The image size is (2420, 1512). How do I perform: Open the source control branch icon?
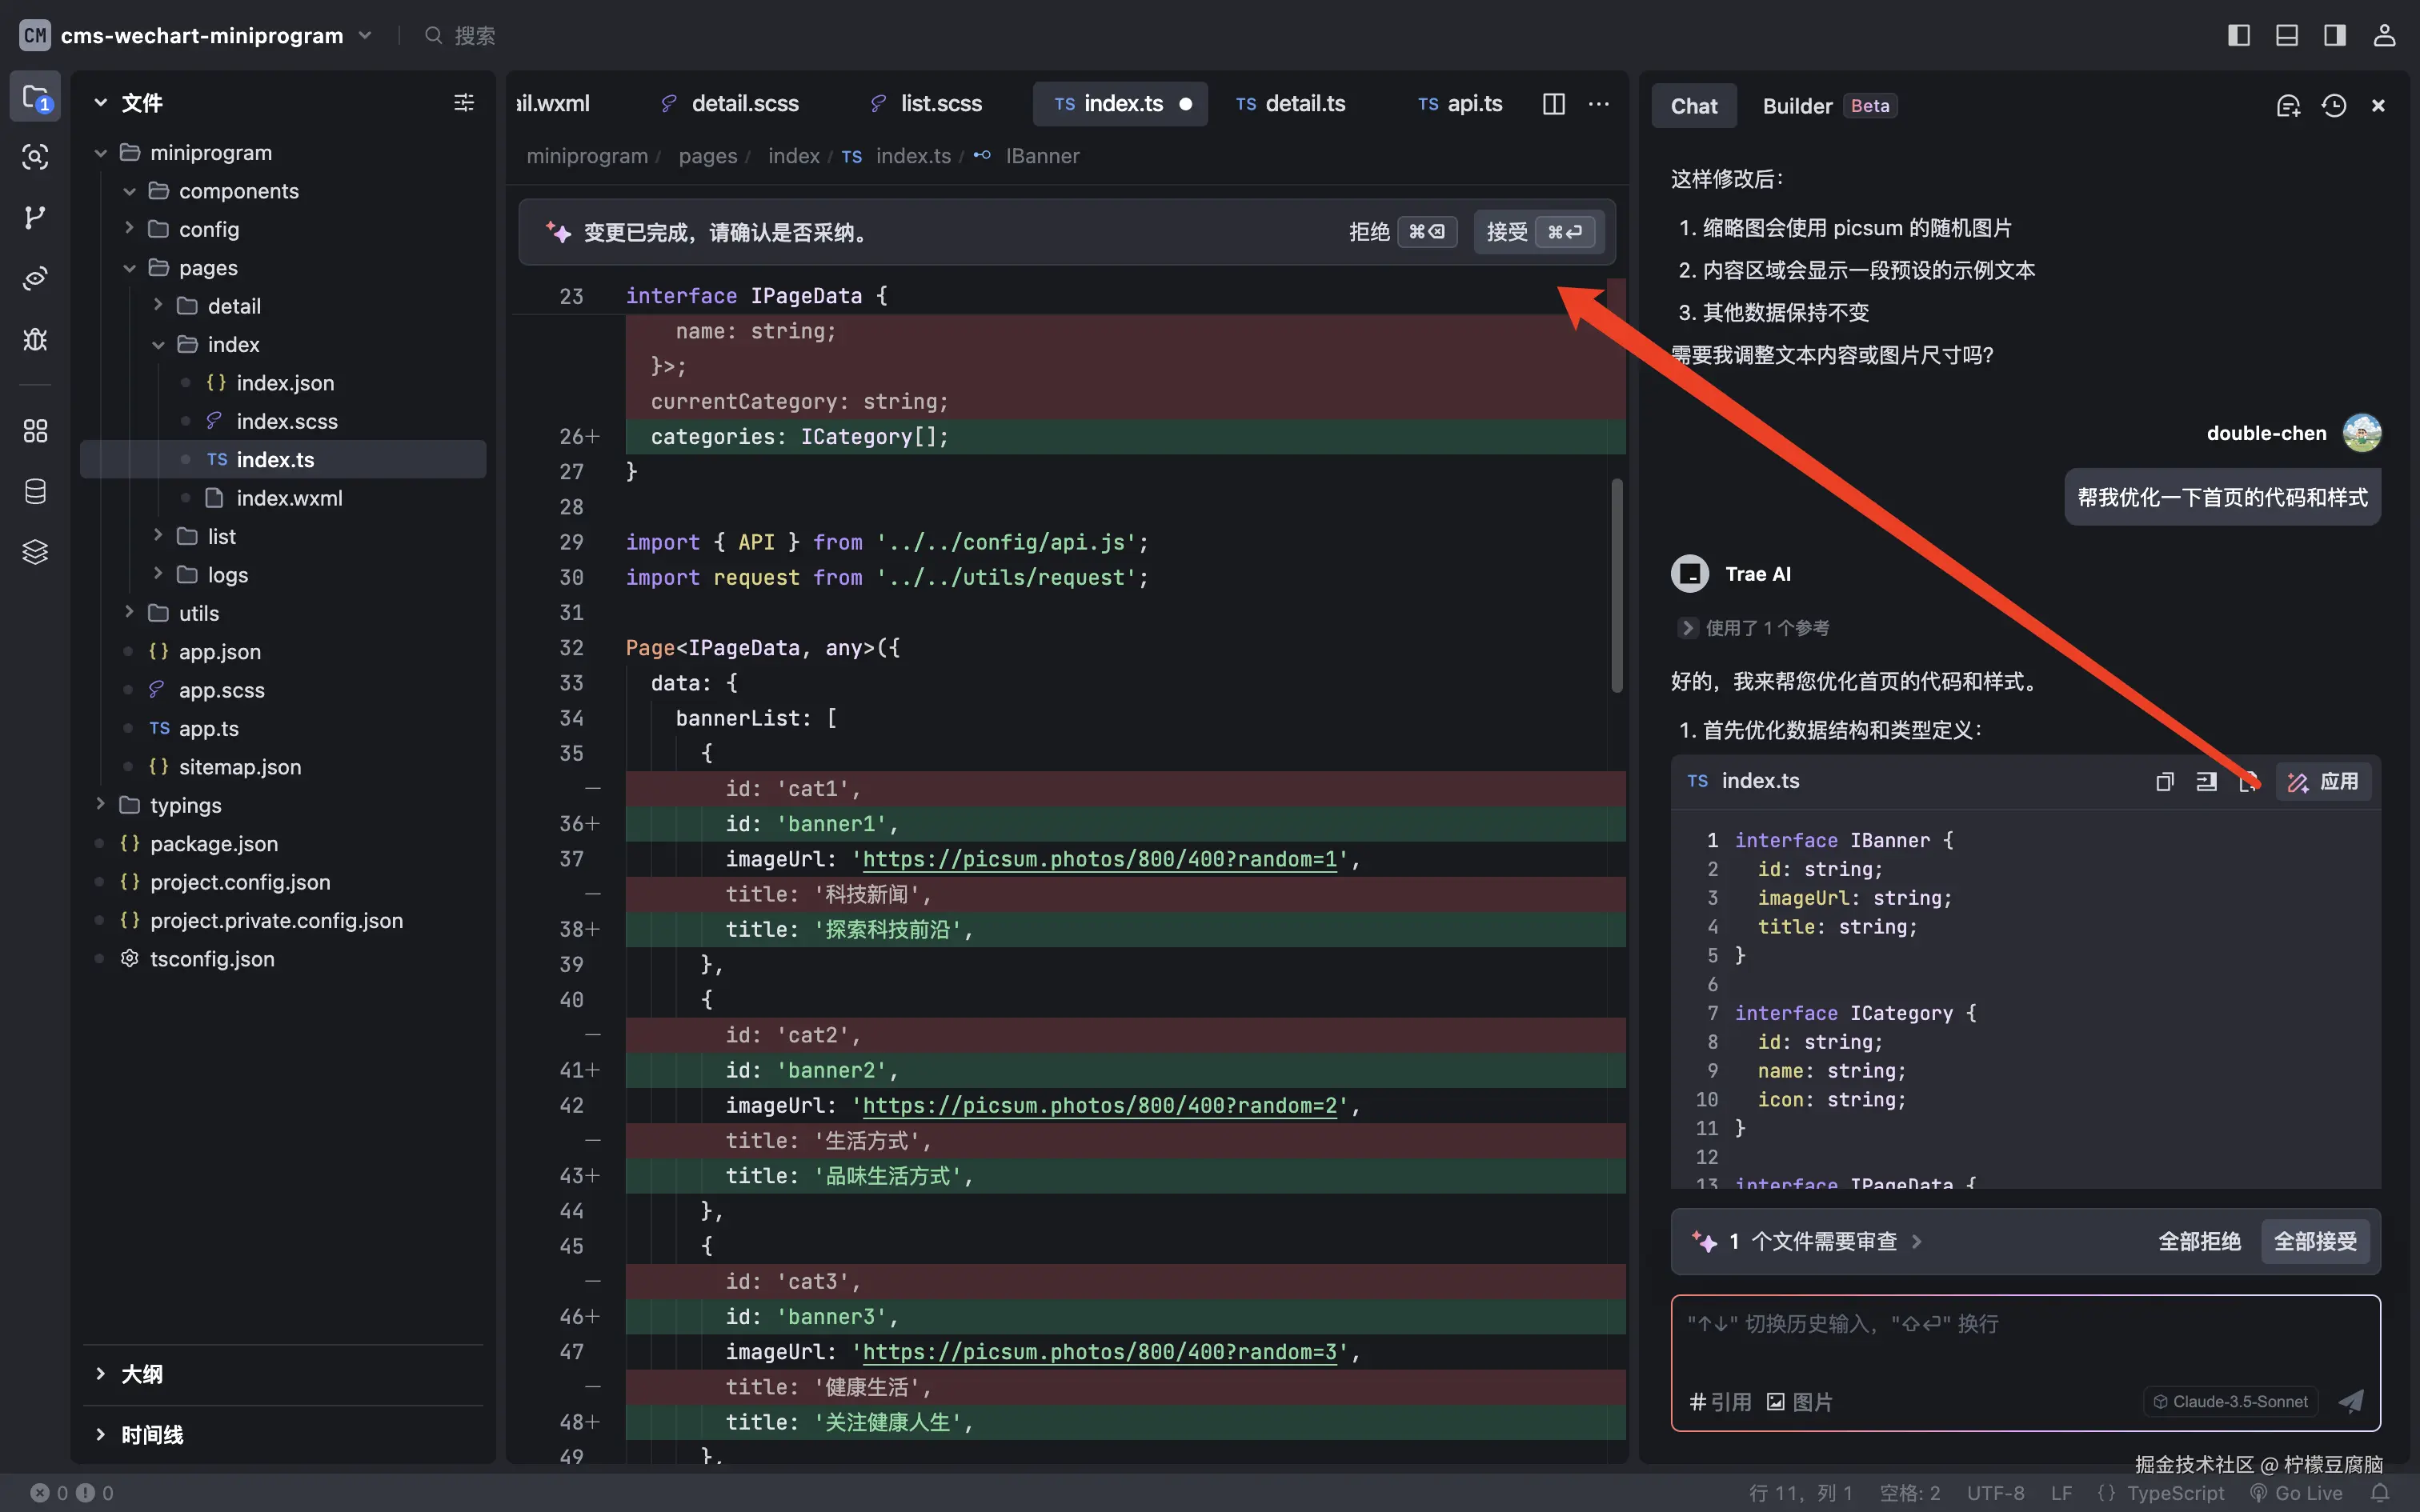click(35, 217)
